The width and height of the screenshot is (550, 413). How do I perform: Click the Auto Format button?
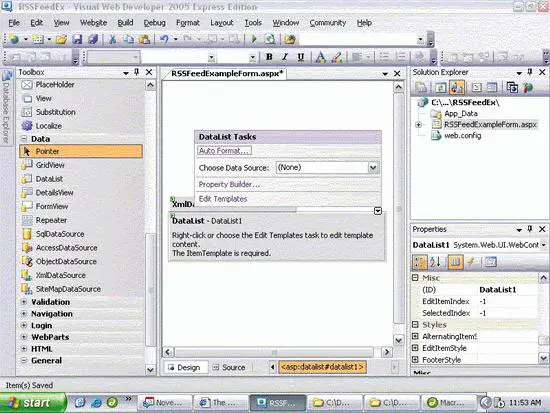coord(224,151)
